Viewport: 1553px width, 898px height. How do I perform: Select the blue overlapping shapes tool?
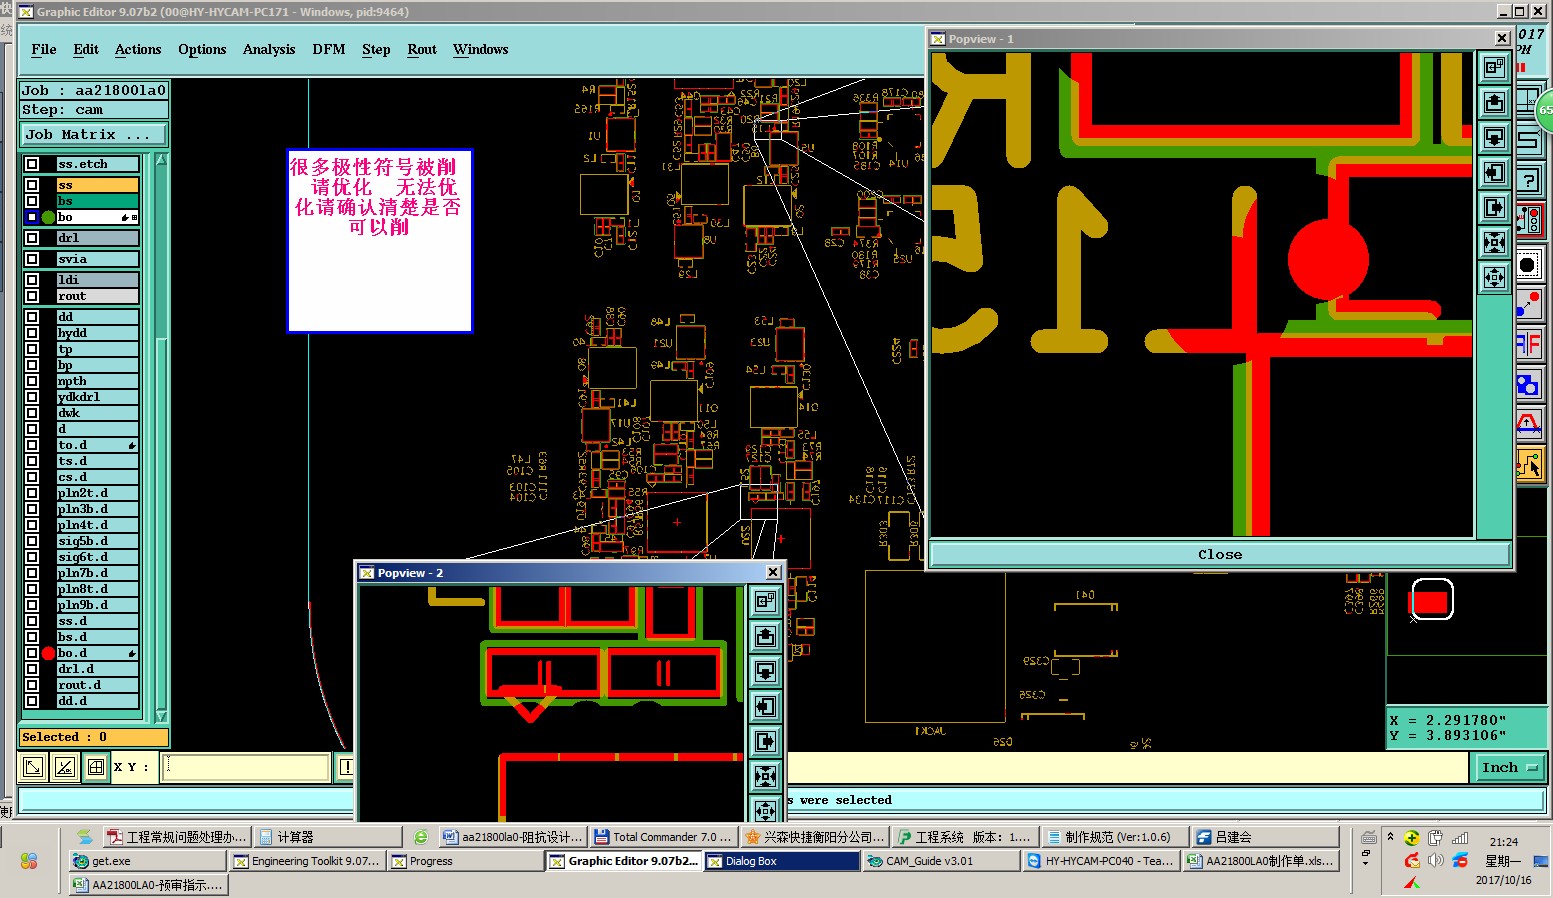click(x=1529, y=385)
